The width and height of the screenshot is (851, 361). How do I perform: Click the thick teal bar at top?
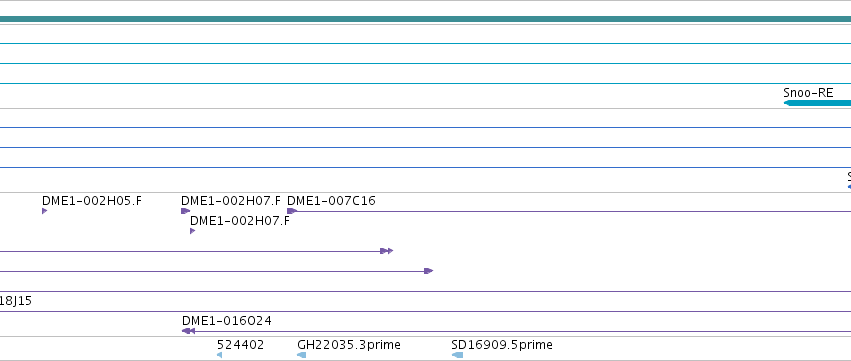[x=426, y=20]
